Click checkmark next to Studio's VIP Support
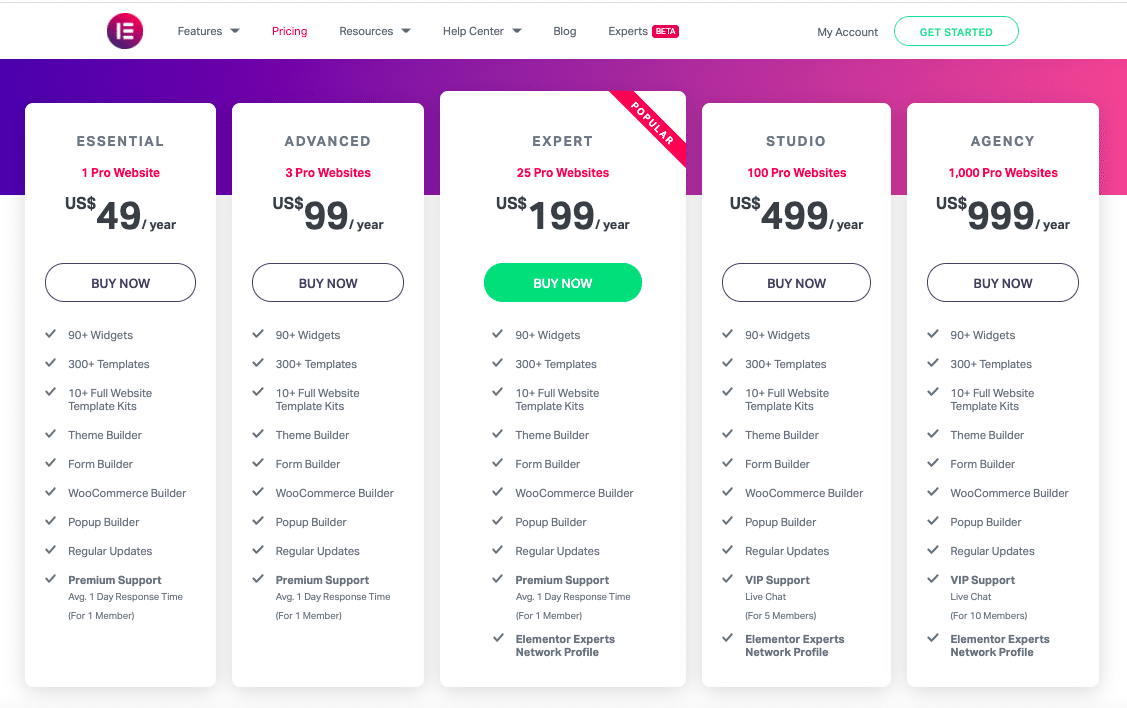1127x708 pixels. [727, 579]
